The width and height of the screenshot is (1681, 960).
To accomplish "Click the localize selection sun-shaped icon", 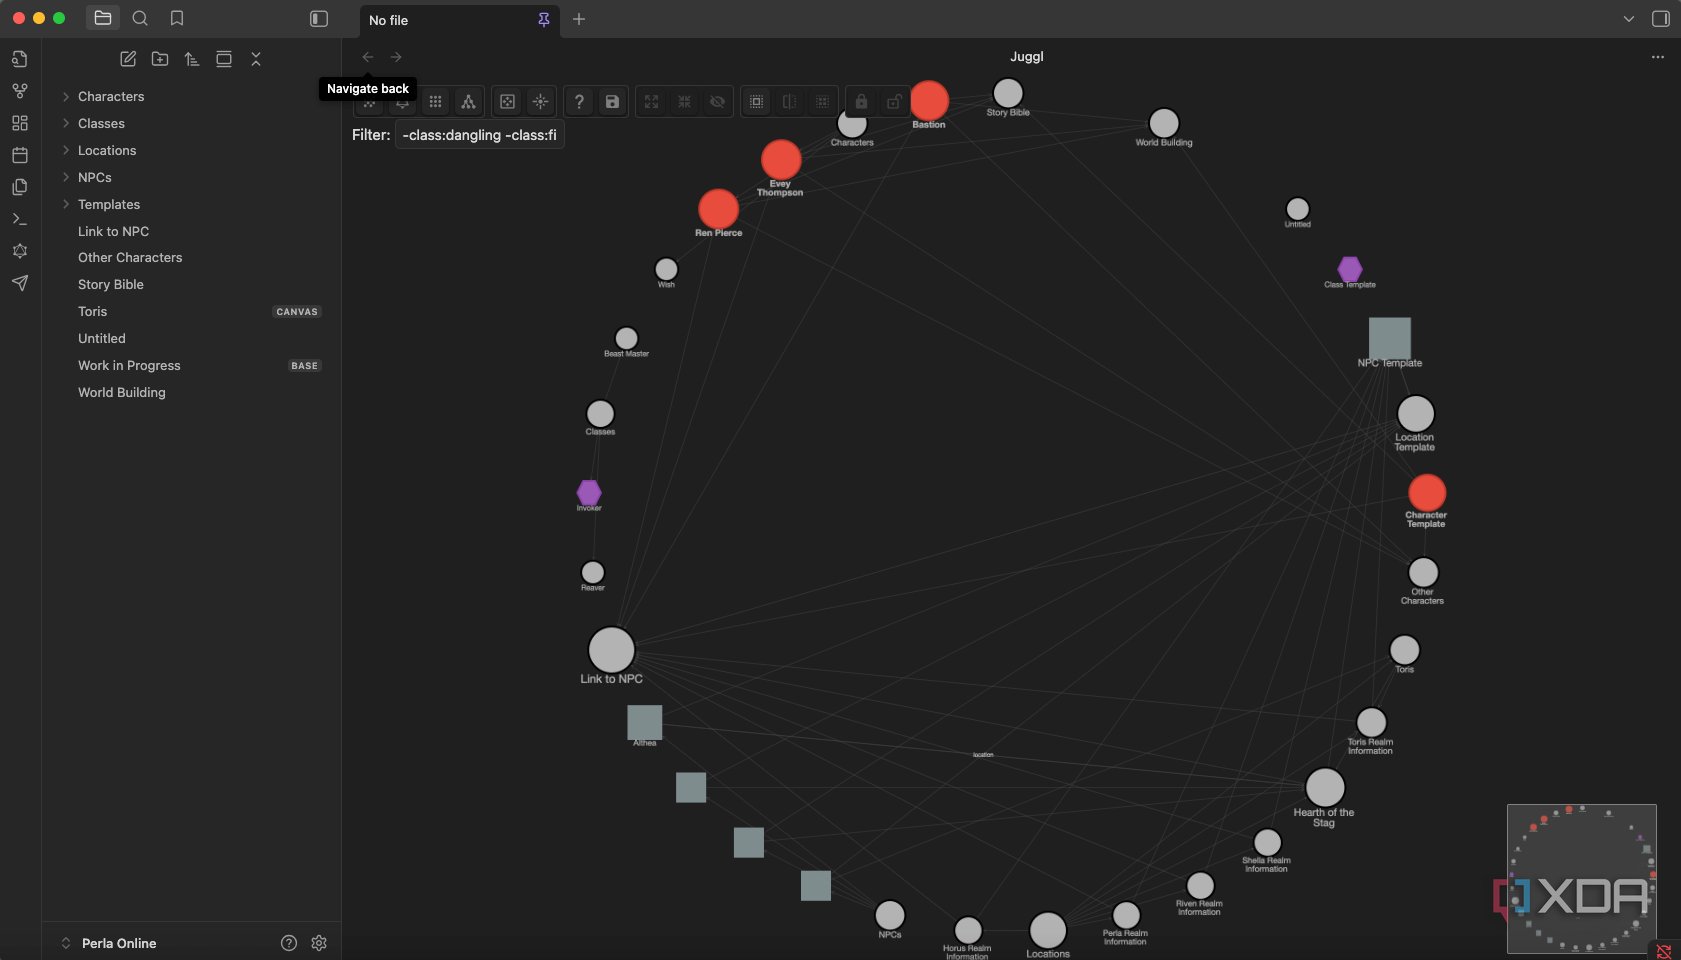I will (540, 102).
